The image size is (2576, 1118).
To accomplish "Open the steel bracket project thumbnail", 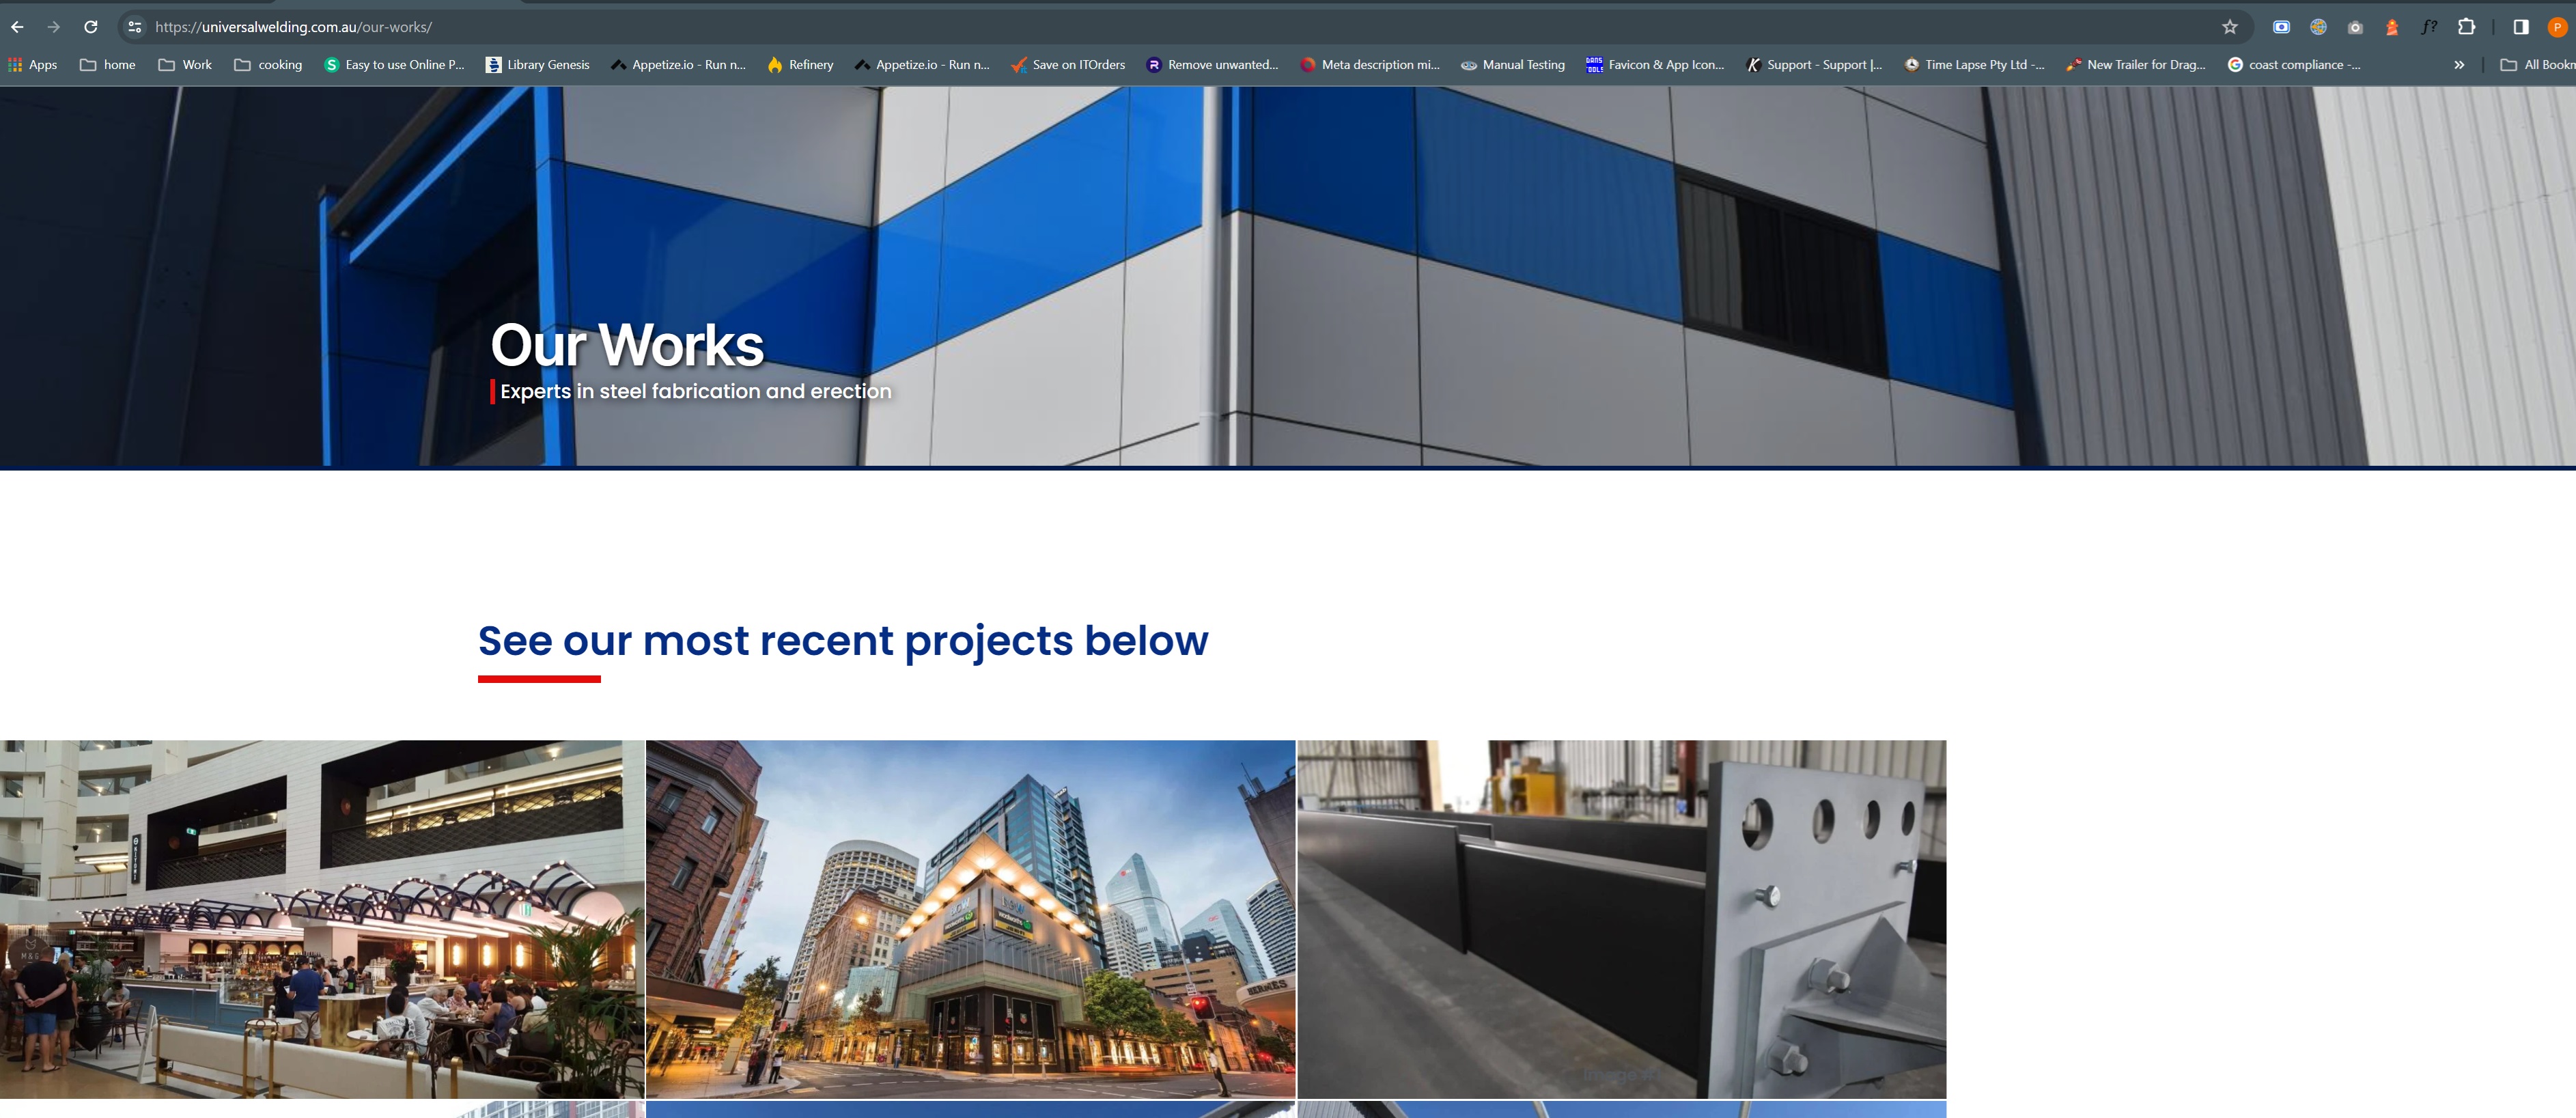I will click(x=1621, y=919).
